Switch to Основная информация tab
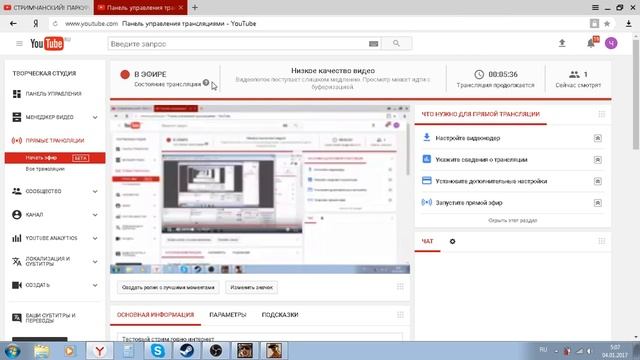640x360 pixels. click(155, 315)
